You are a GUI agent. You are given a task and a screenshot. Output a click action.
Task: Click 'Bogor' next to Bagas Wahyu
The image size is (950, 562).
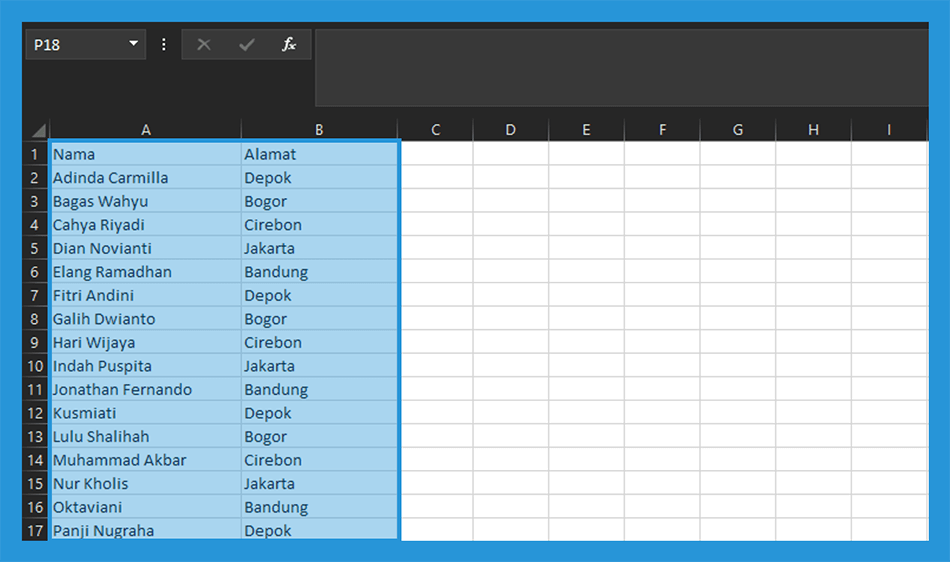319,201
